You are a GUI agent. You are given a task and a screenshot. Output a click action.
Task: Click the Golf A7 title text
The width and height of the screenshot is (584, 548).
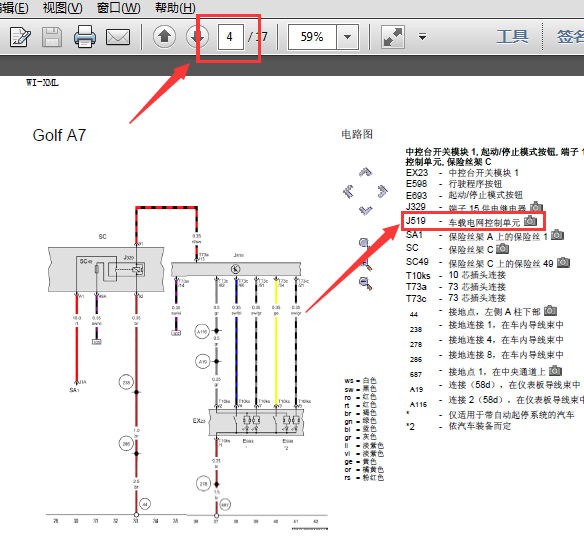[x=59, y=135]
